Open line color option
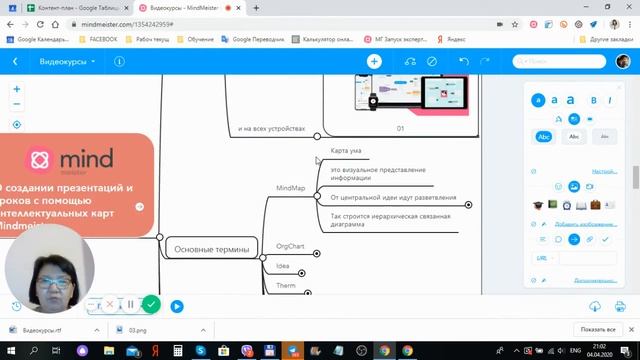This screenshot has height=360, width=640. 590,119
